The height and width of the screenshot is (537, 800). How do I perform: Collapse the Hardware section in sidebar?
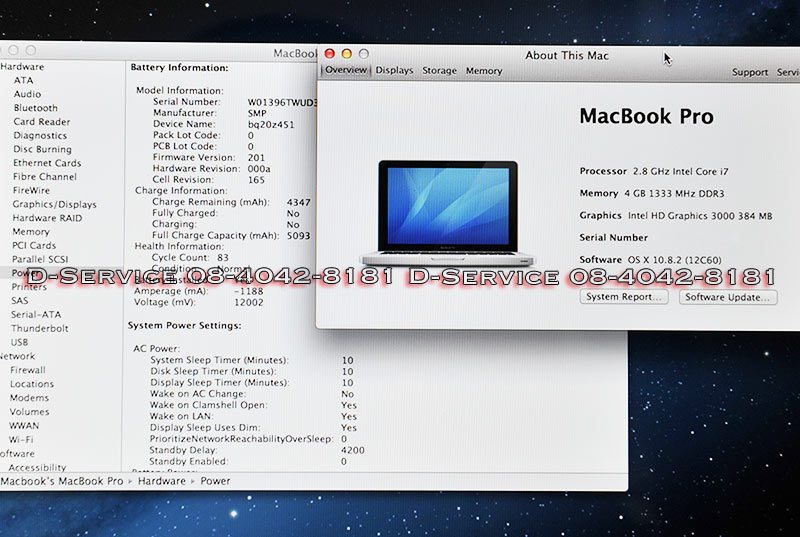point(22,67)
